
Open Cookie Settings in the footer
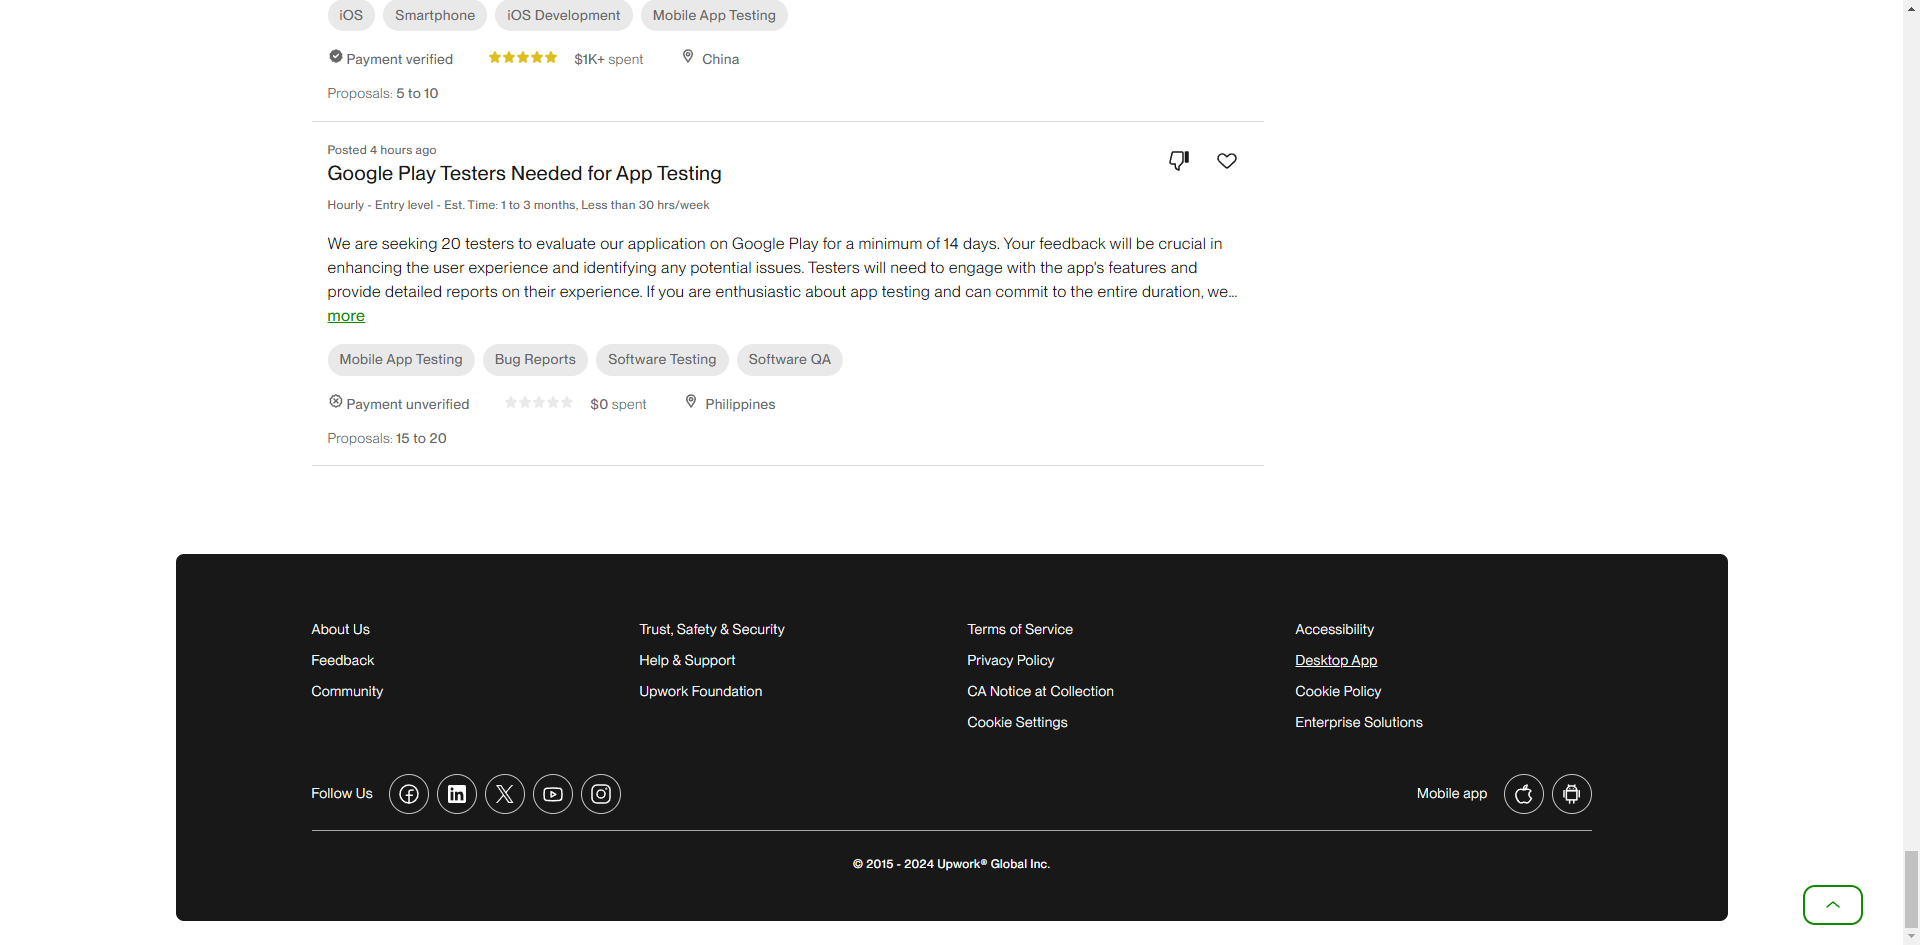[x=1017, y=723]
